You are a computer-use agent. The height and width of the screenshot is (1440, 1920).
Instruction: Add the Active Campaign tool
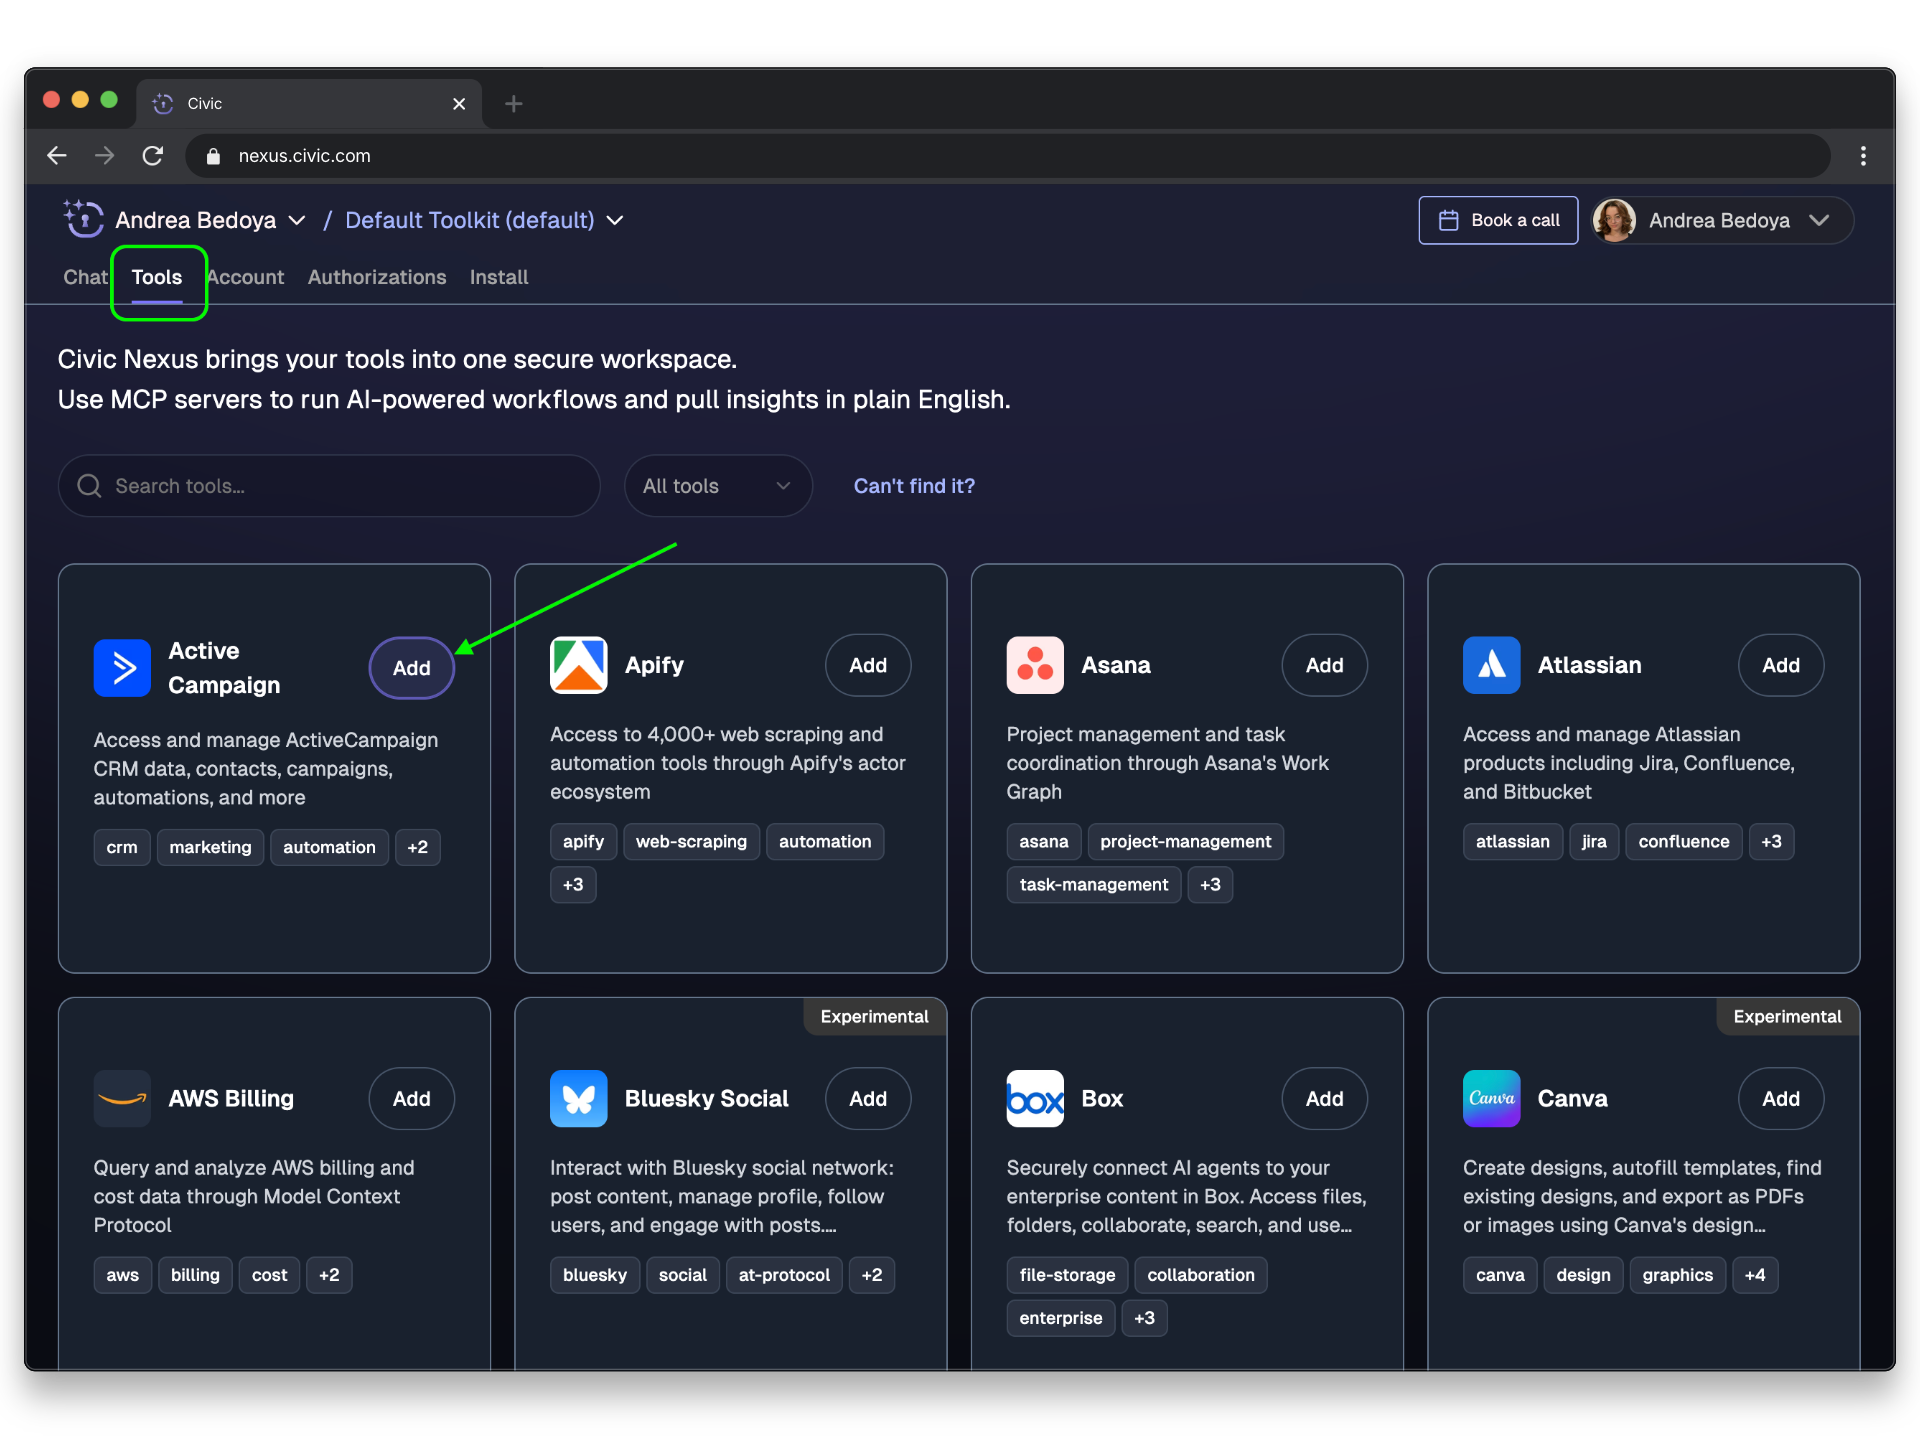tap(411, 668)
